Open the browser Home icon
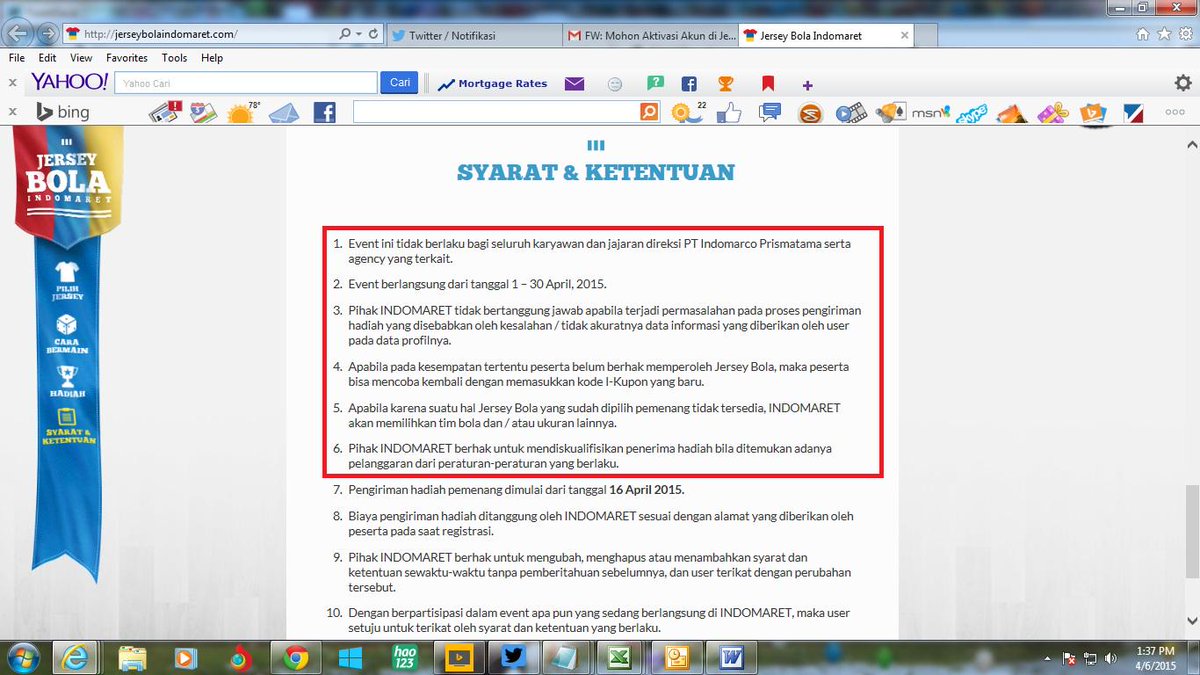The width and height of the screenshot is (1200, 675). 1143,34
